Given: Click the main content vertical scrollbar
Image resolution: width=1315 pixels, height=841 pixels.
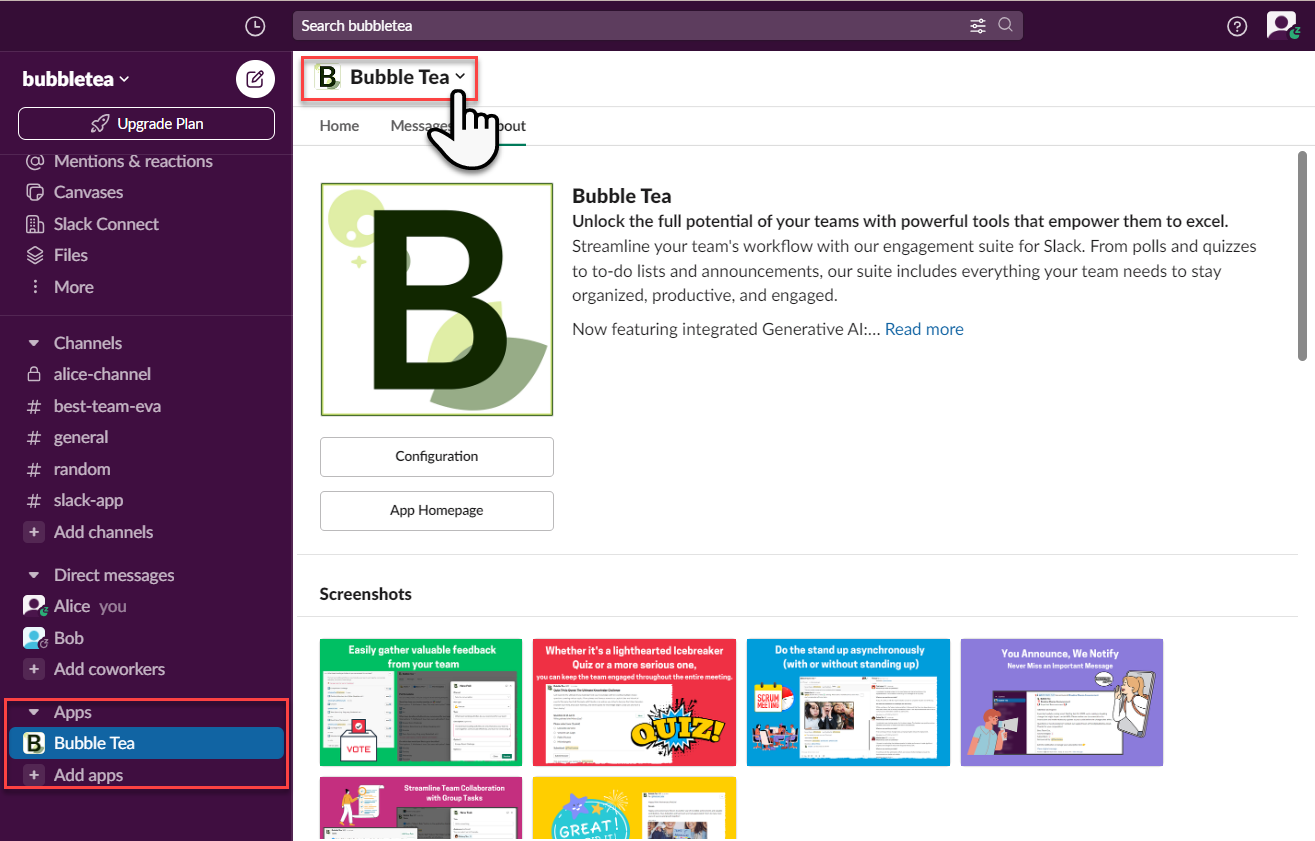Looking at the screenshot, I should [x=1302, y=255].
